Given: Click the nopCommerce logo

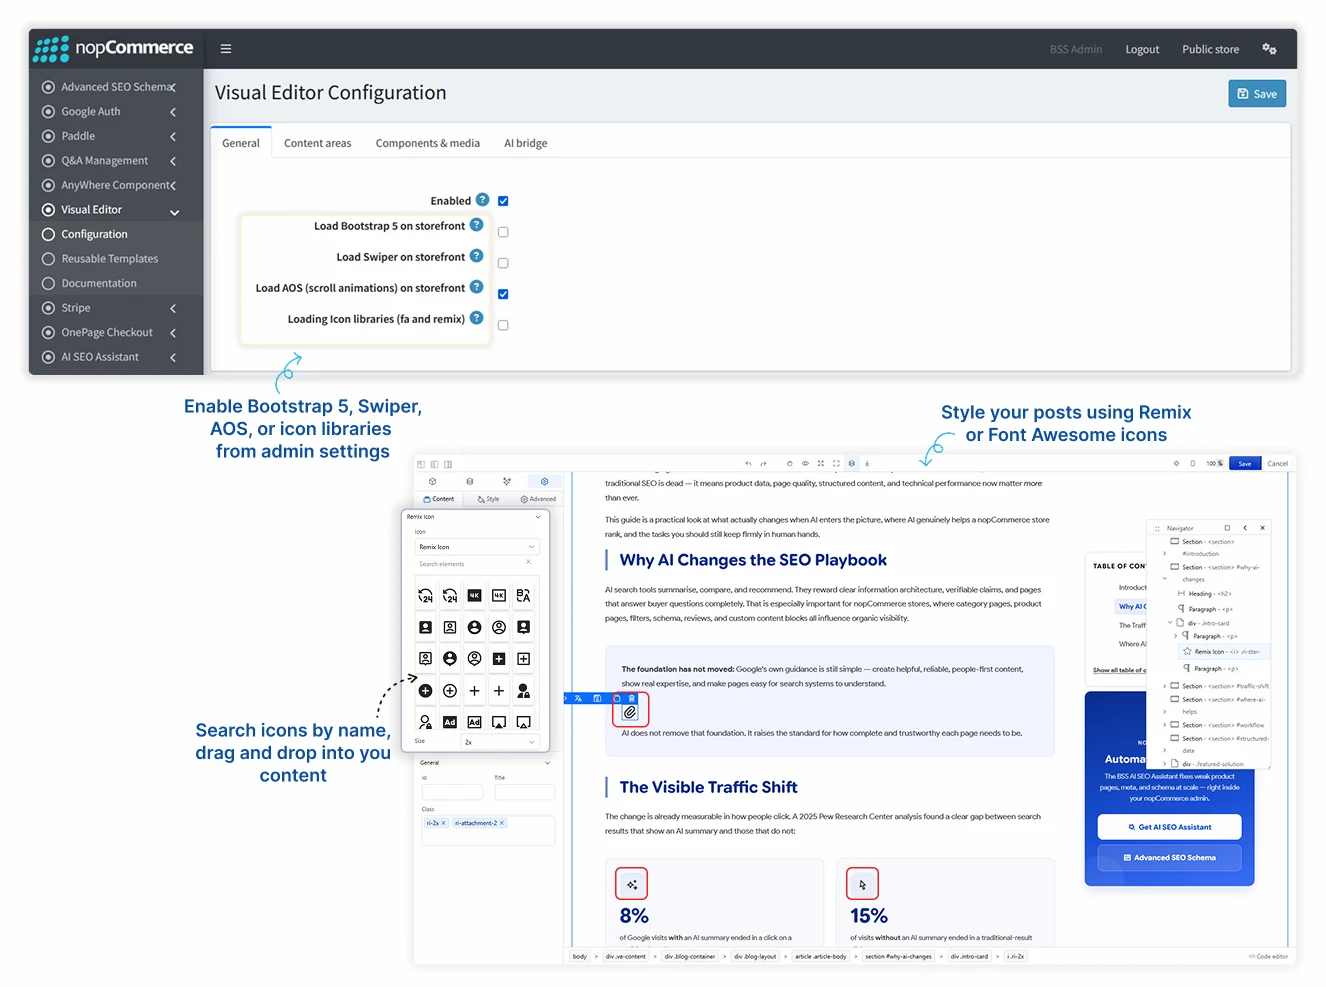Looking at the screenshot, I should (113, 48).
